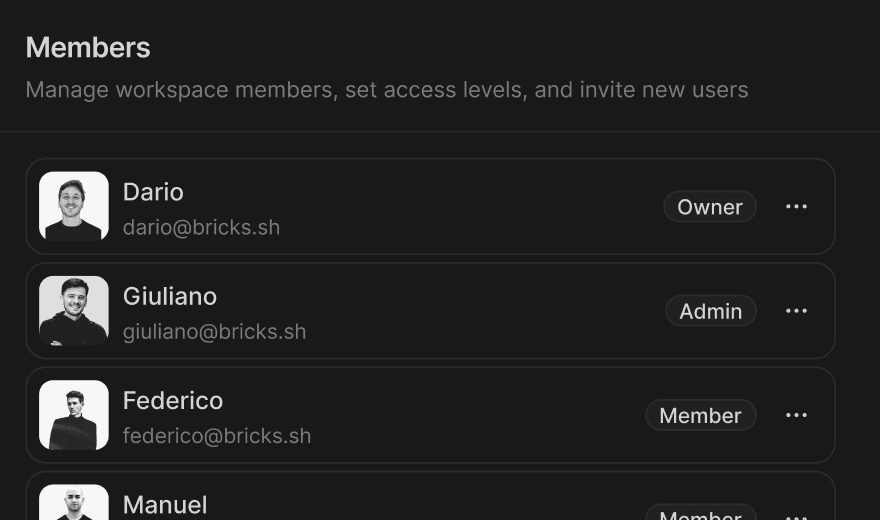Open Giuliano's three-dot actions menu

pos(796,311)
